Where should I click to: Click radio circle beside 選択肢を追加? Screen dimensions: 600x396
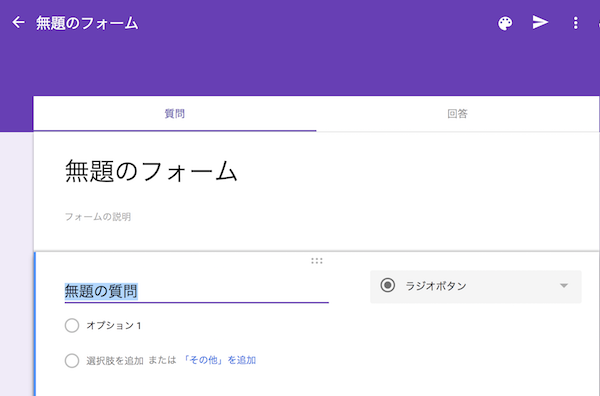72,360
